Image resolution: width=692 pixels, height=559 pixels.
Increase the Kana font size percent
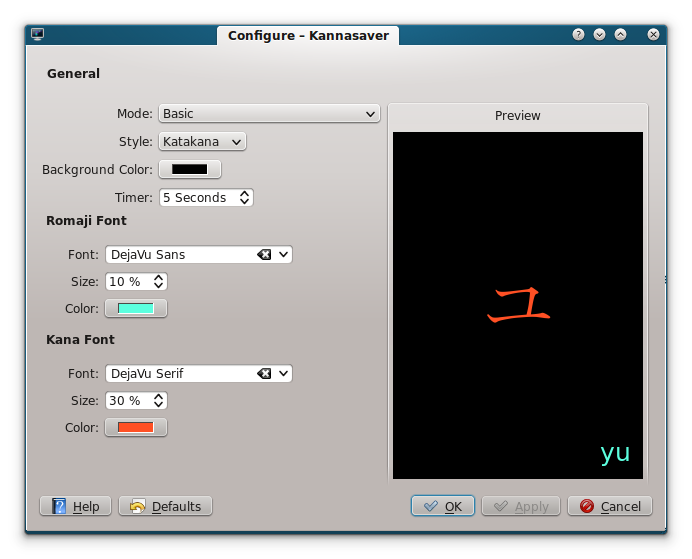click(158, 396)
